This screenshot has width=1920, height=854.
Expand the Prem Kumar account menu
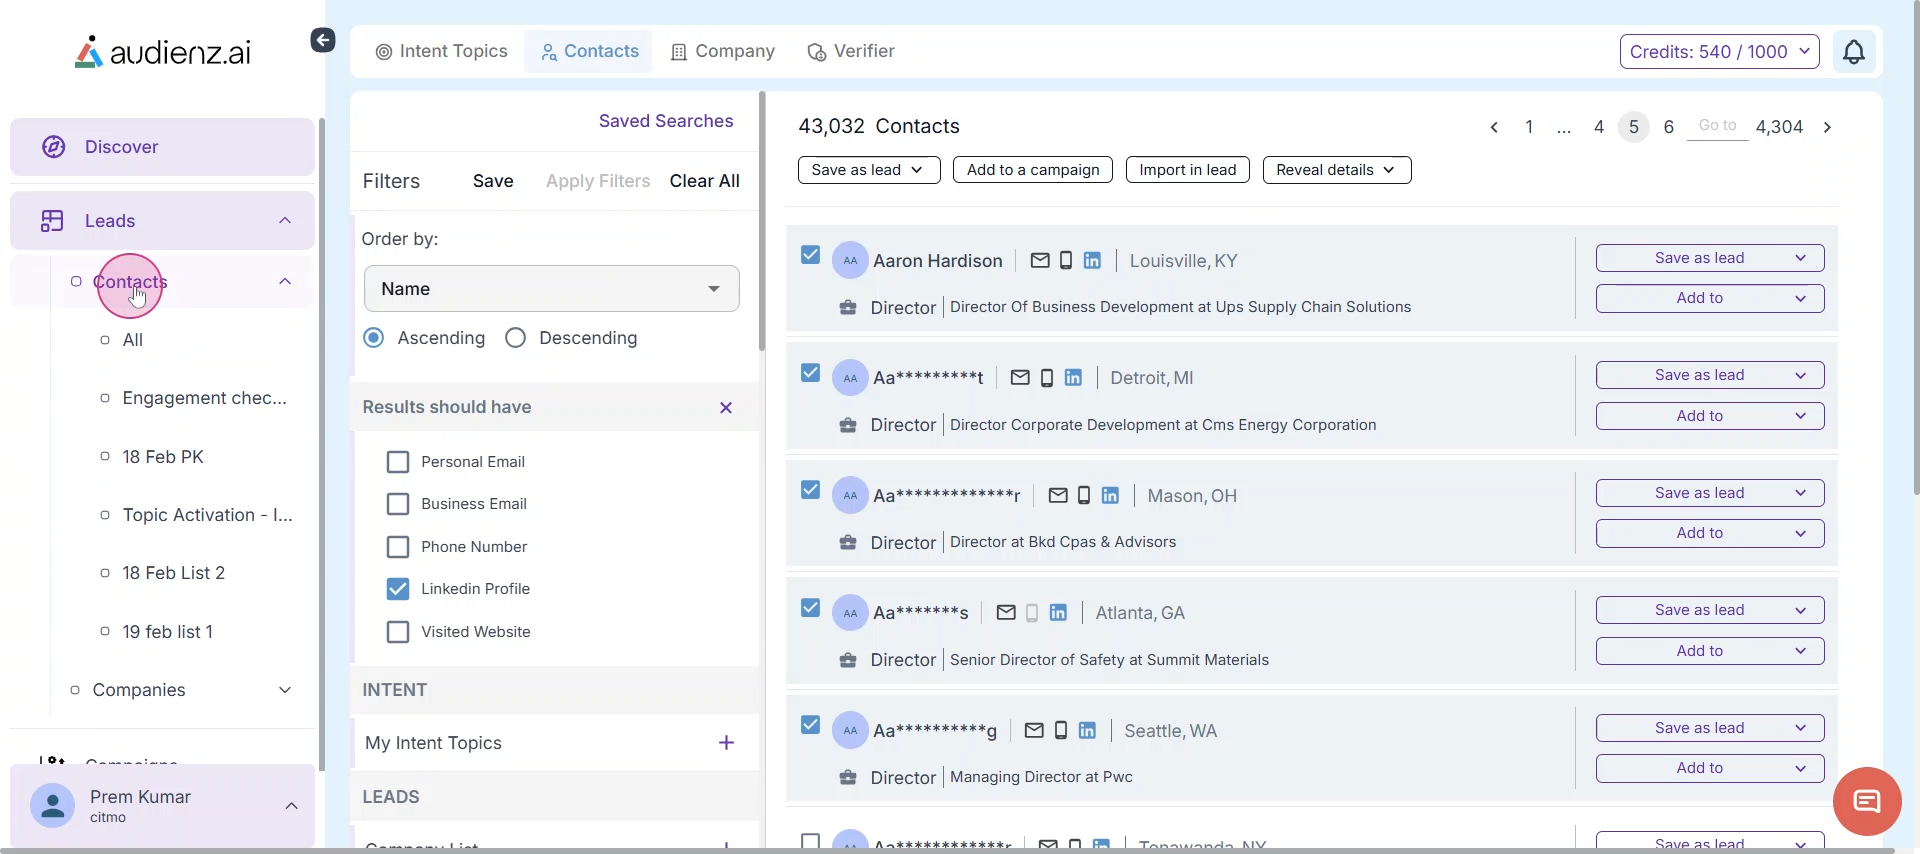coord(292,806)
